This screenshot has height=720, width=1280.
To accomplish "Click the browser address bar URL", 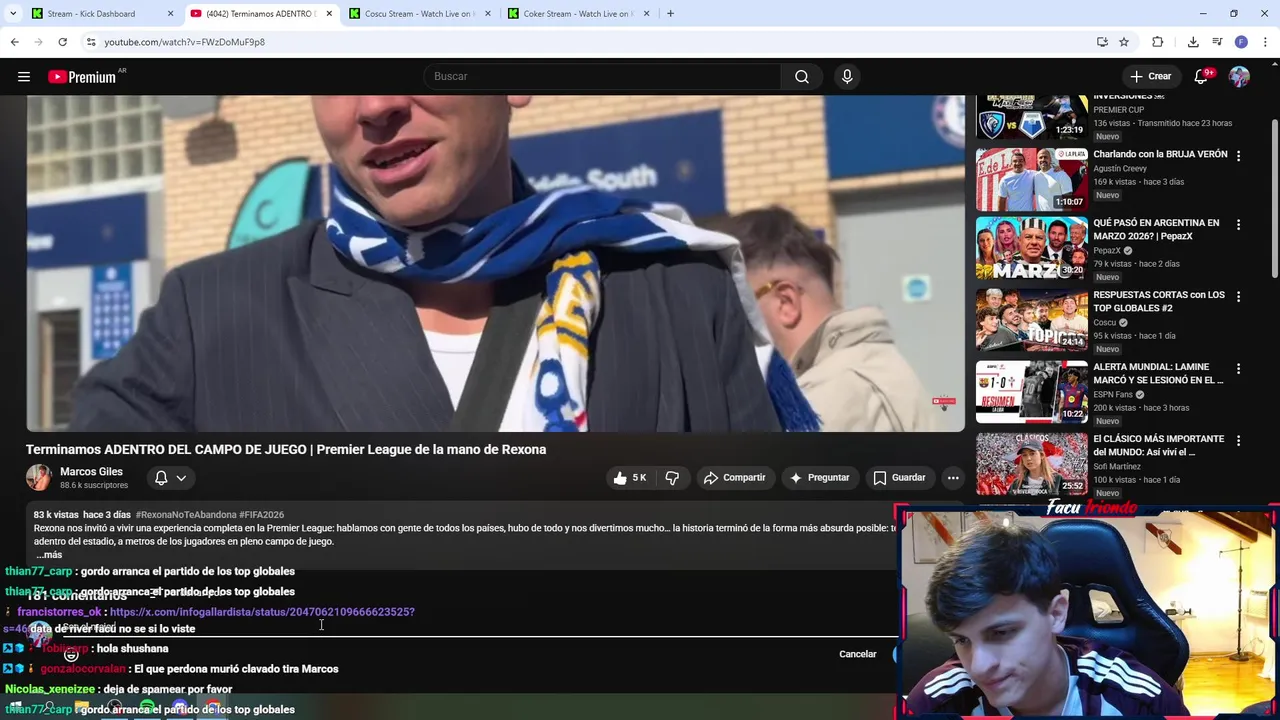I will pyautogui.click(x=185, y=42).
